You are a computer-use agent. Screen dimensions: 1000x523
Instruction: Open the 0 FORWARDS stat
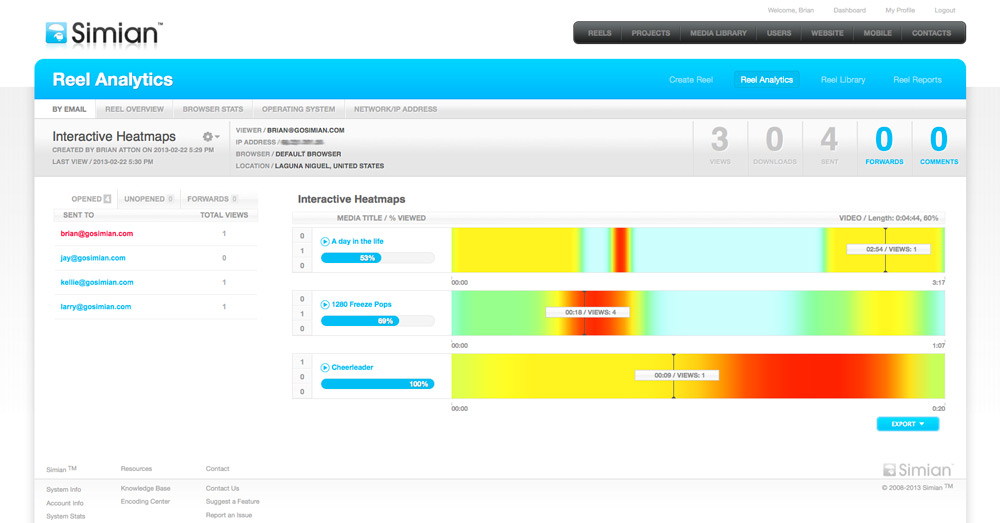pyautogui.click(x=884, y=146)
